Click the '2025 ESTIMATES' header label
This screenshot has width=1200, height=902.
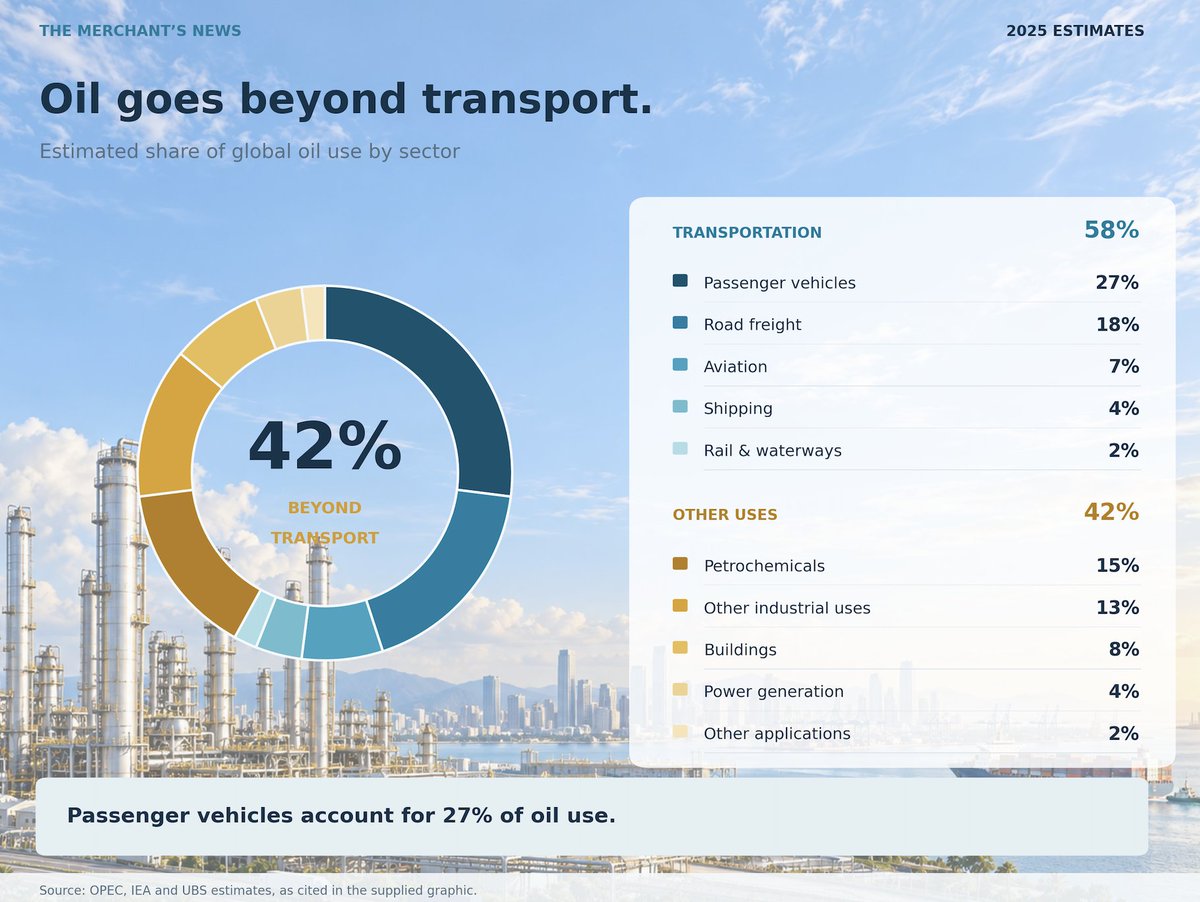point(1075,31)
